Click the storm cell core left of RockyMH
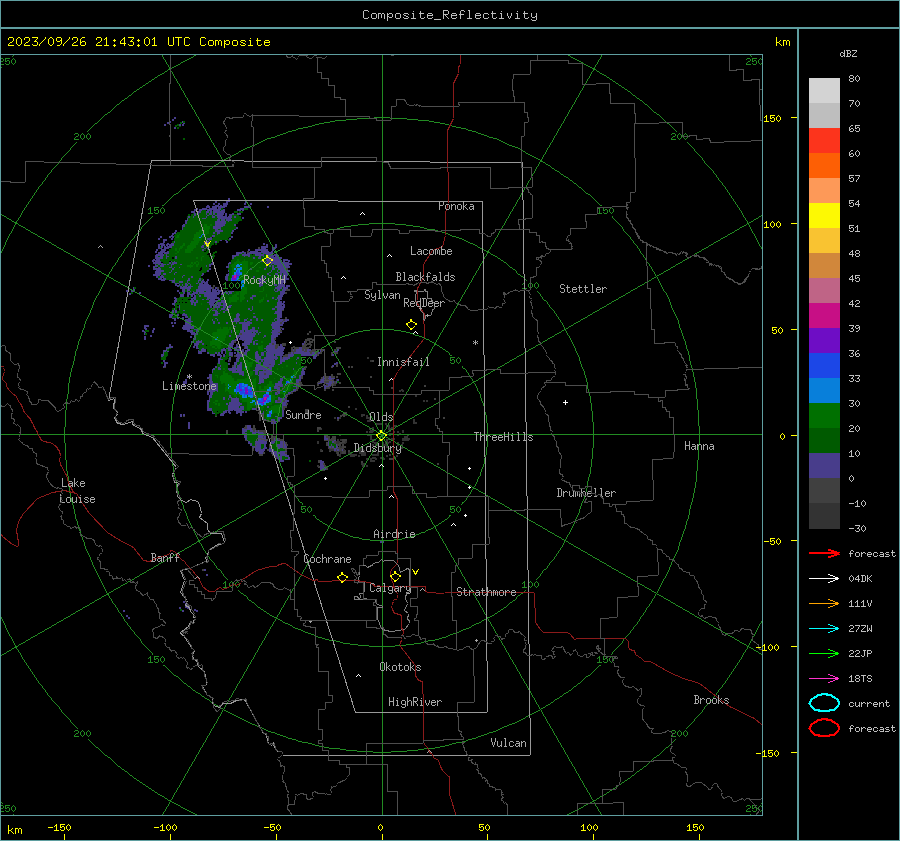900x841 pixels. click(x=236, y=272)
